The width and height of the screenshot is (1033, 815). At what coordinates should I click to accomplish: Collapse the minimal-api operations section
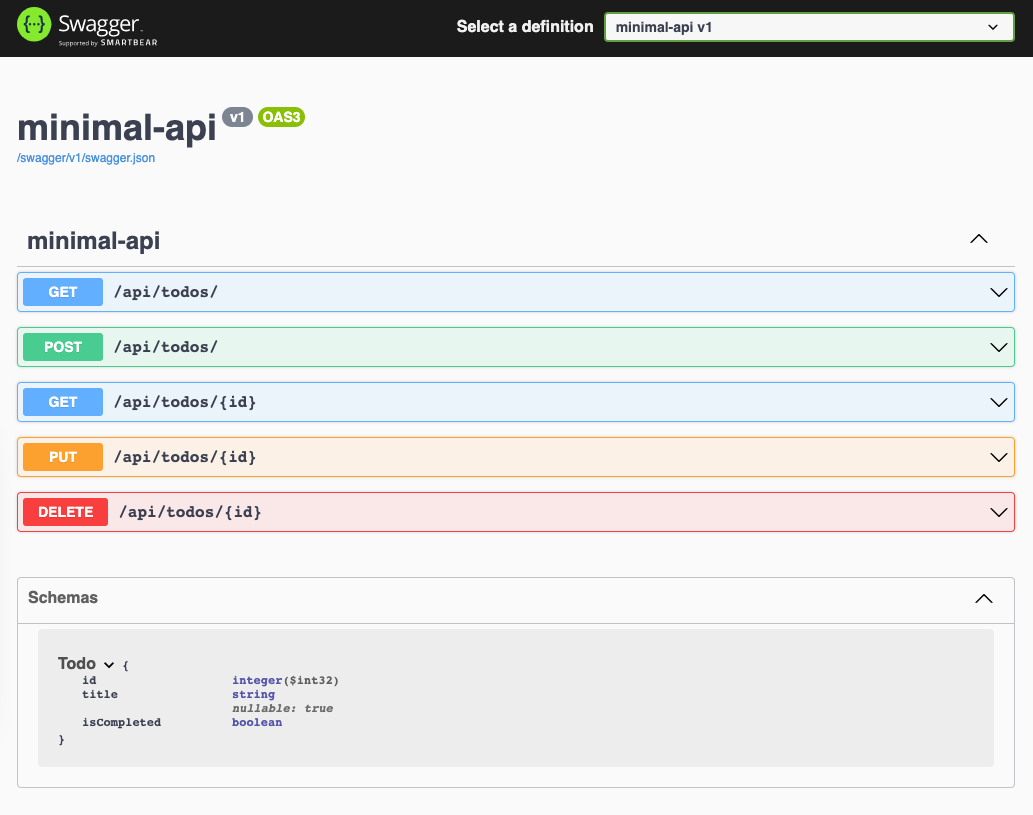[979, 239]
